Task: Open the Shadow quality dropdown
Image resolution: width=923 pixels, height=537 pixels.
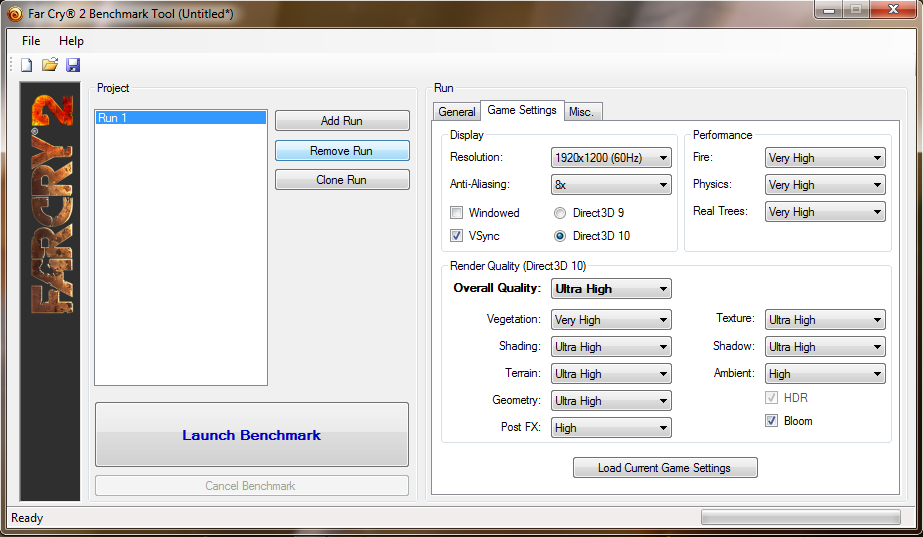Action: pyautogui.click(x=825, y=347)
